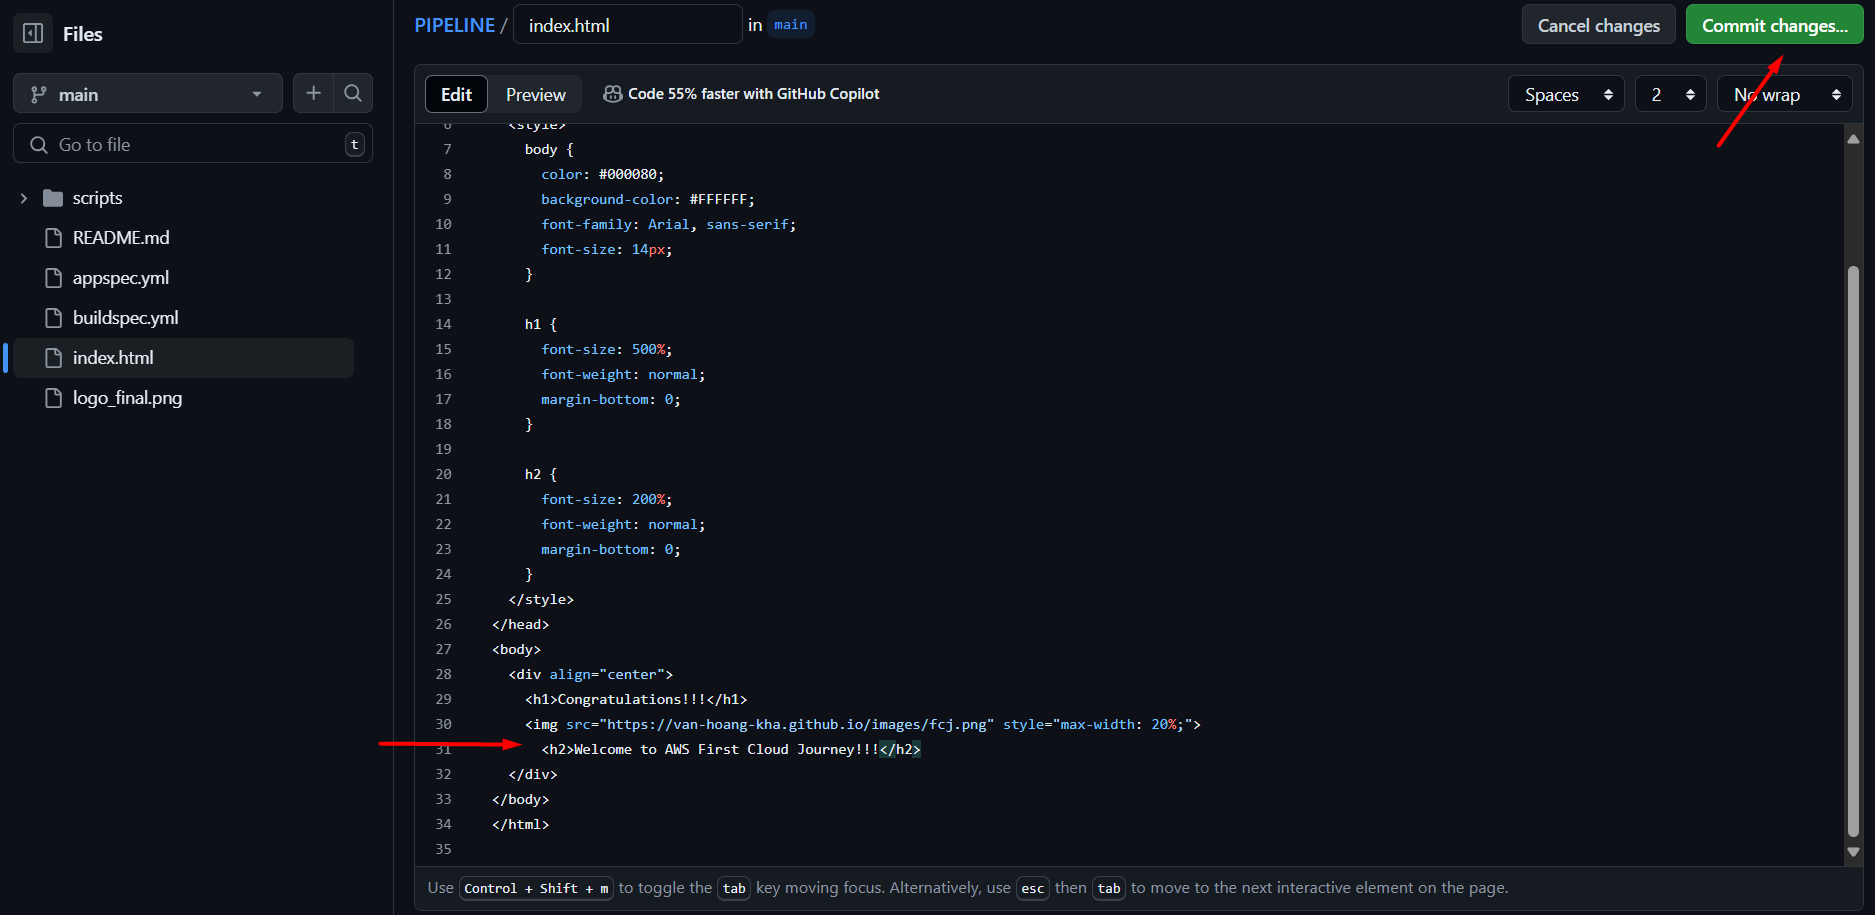Viewport: 1875px width, 915px height.
Task: Click the font-family: Arial line
Action: (x=669, y=224)
